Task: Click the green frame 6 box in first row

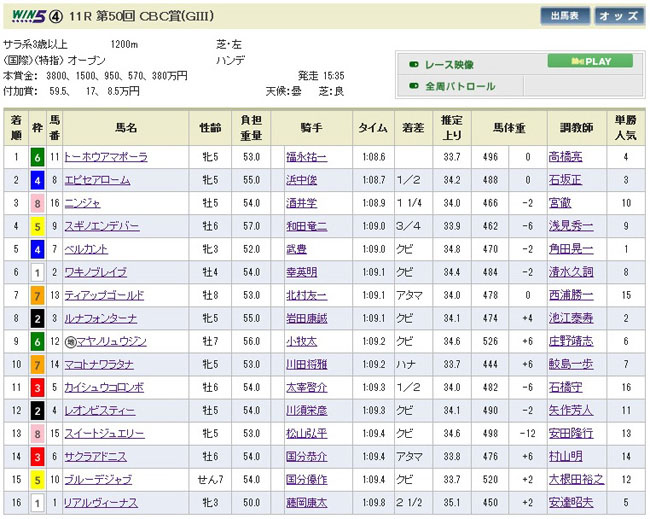Action: [37, 157]
